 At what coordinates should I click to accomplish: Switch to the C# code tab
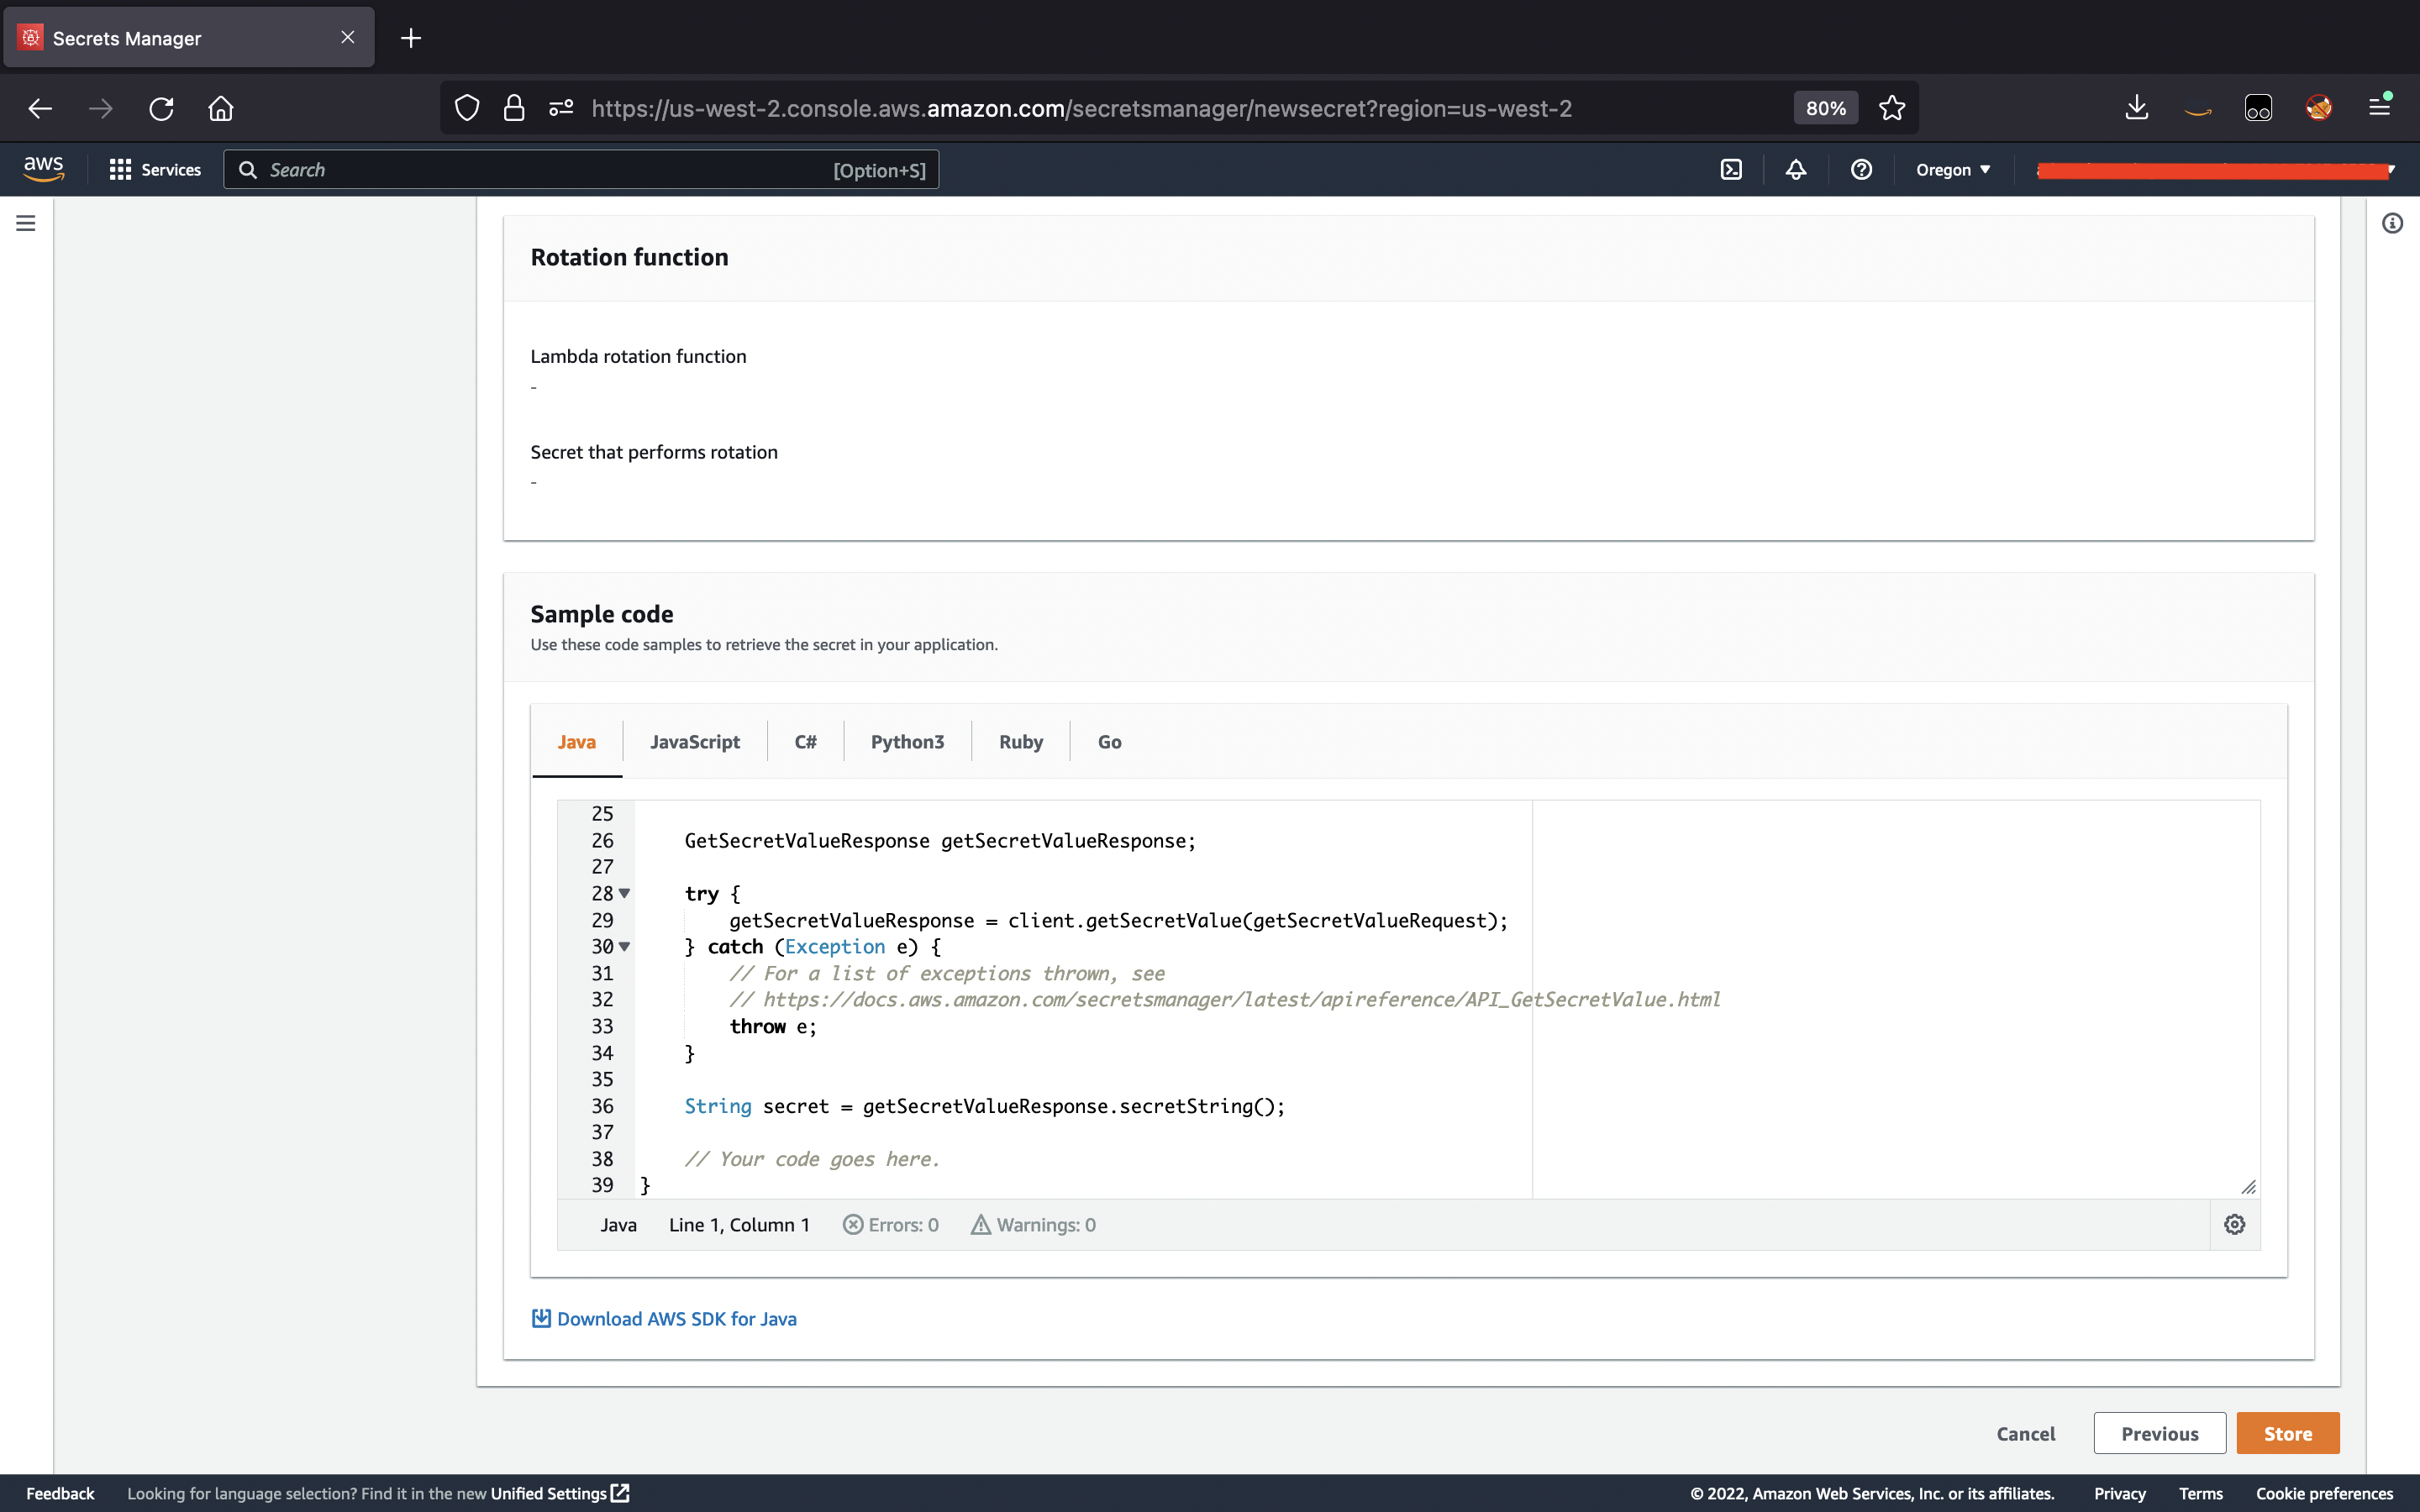coord(805,742)
